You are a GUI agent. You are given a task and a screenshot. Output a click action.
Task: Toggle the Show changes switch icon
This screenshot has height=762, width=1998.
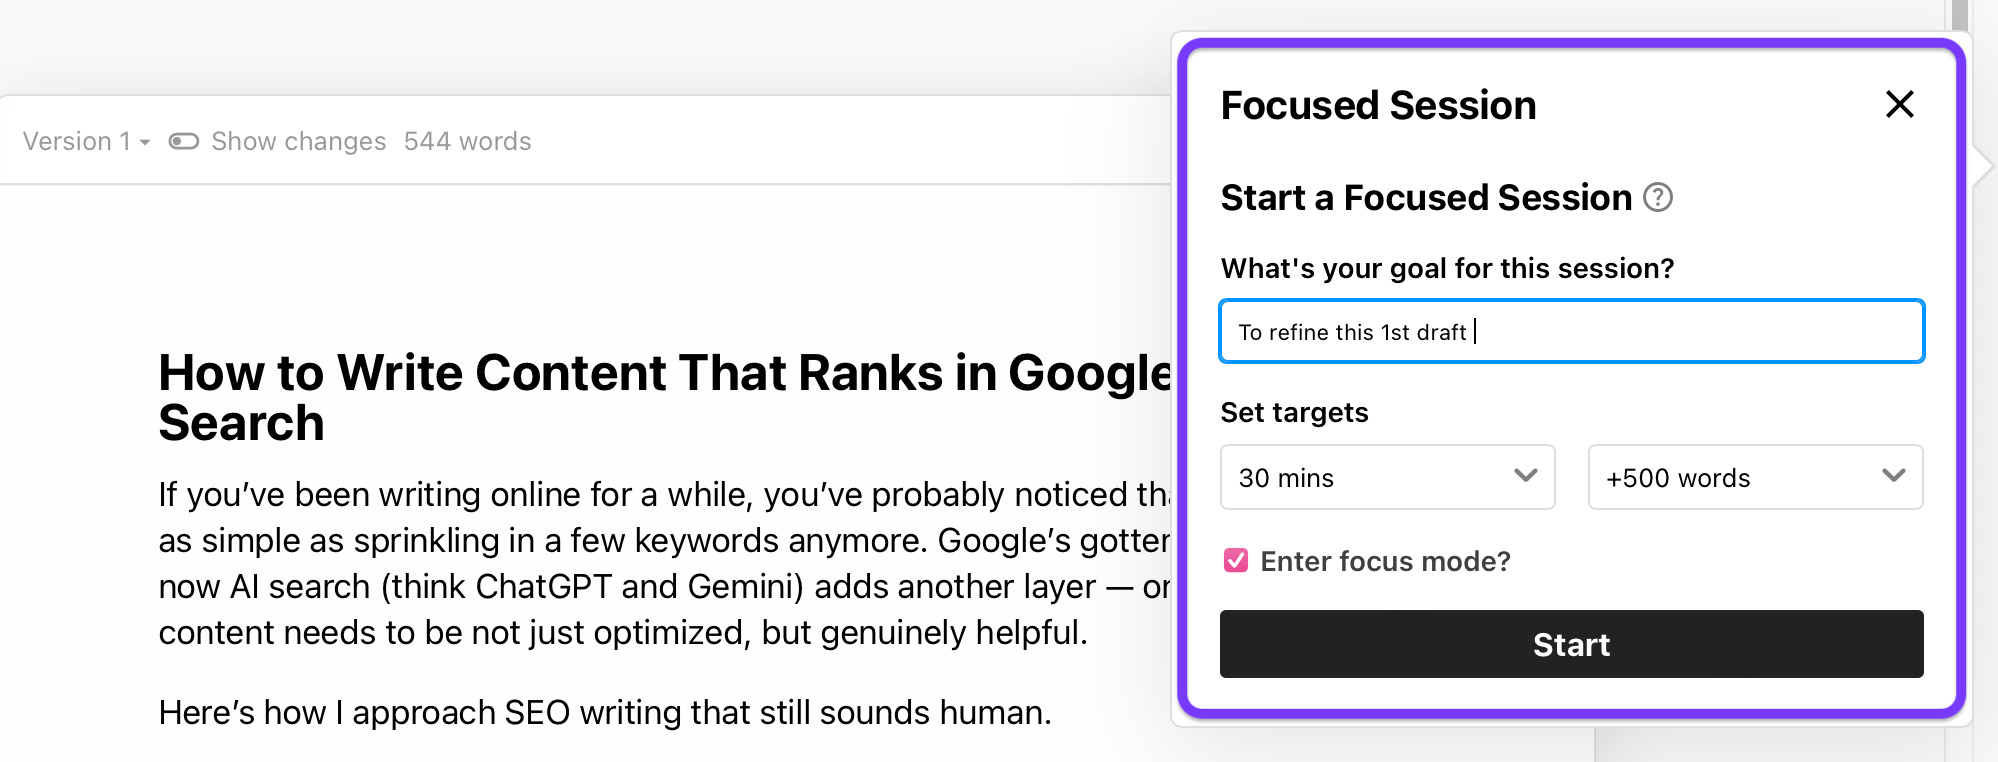(184, 141)
